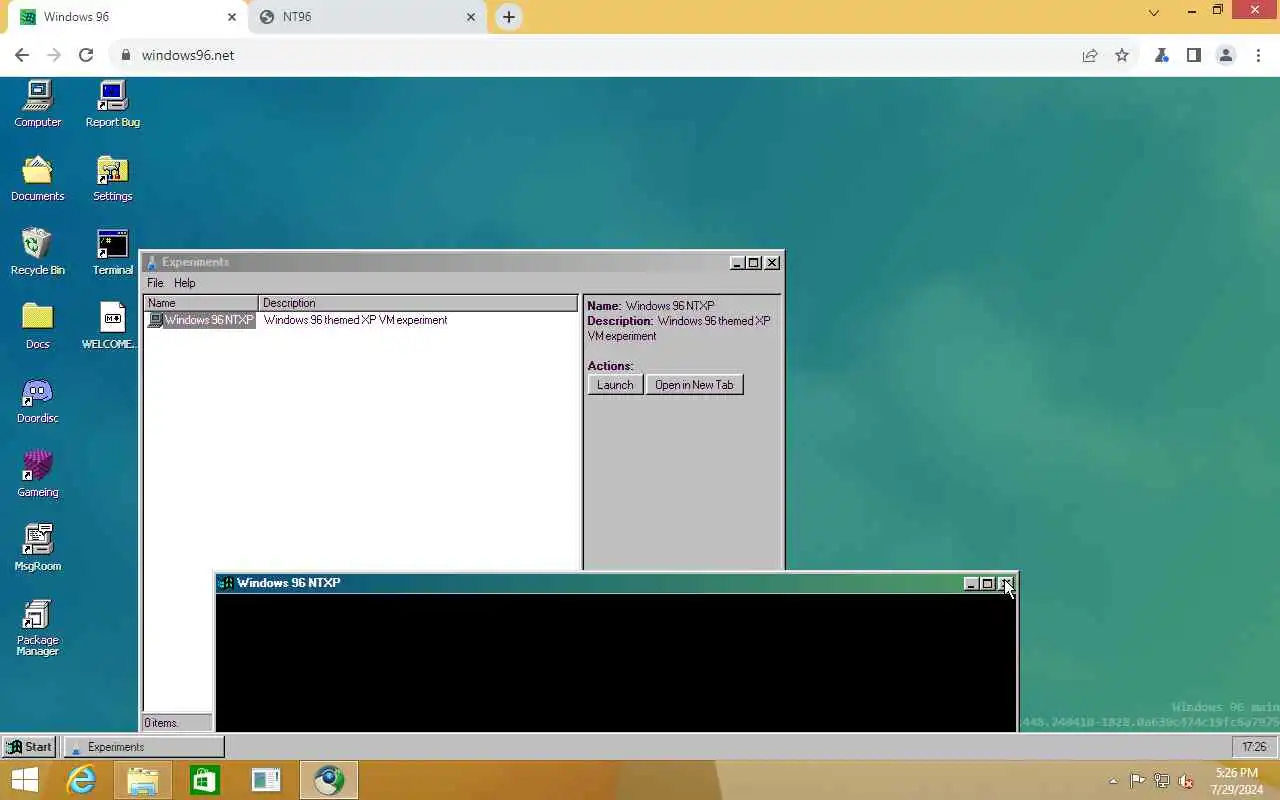Image resolution: width=1280 pixels, height=800 pixels.
Task: Click the Windows 96 NTXP title icon
Action: (x=226, y=583)
